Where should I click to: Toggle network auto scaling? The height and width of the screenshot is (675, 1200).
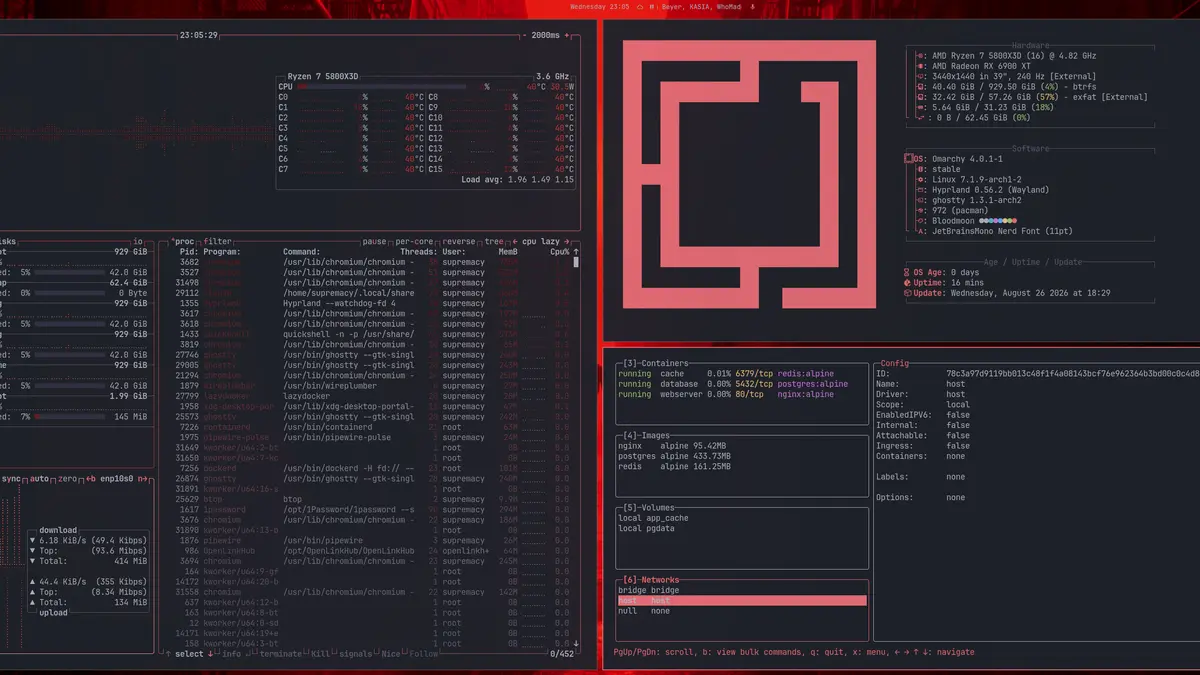tap(40, 479)
